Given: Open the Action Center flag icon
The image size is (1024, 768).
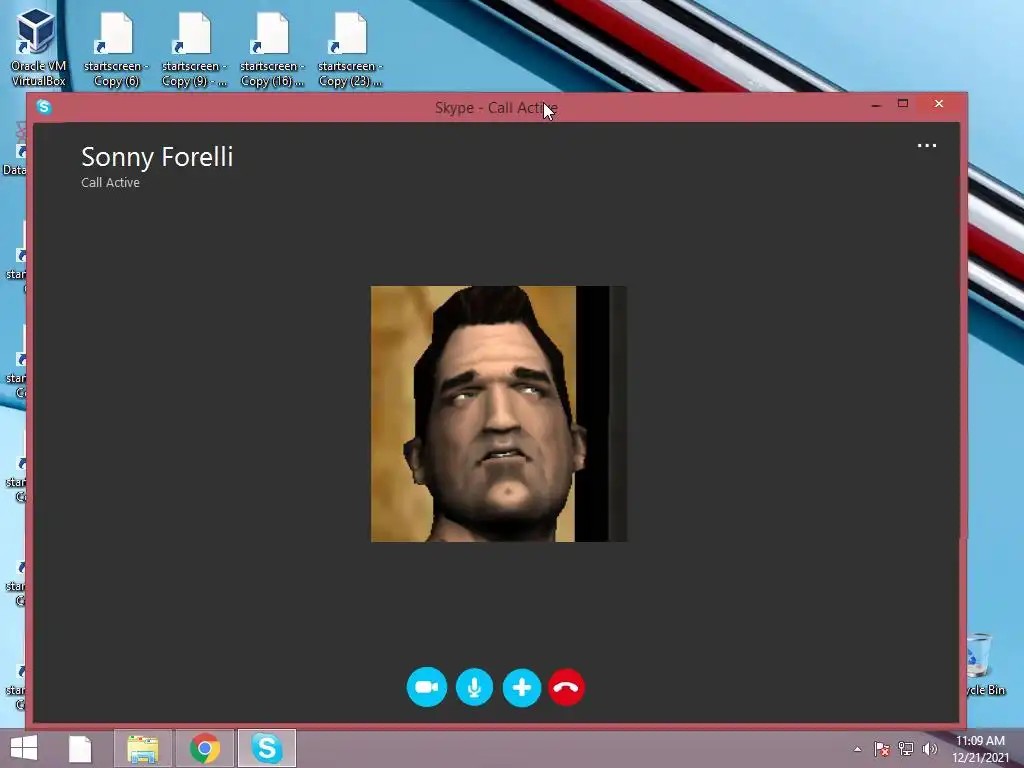Looking at the screenshot, I should pyautogui.click(x=881, y=749).
